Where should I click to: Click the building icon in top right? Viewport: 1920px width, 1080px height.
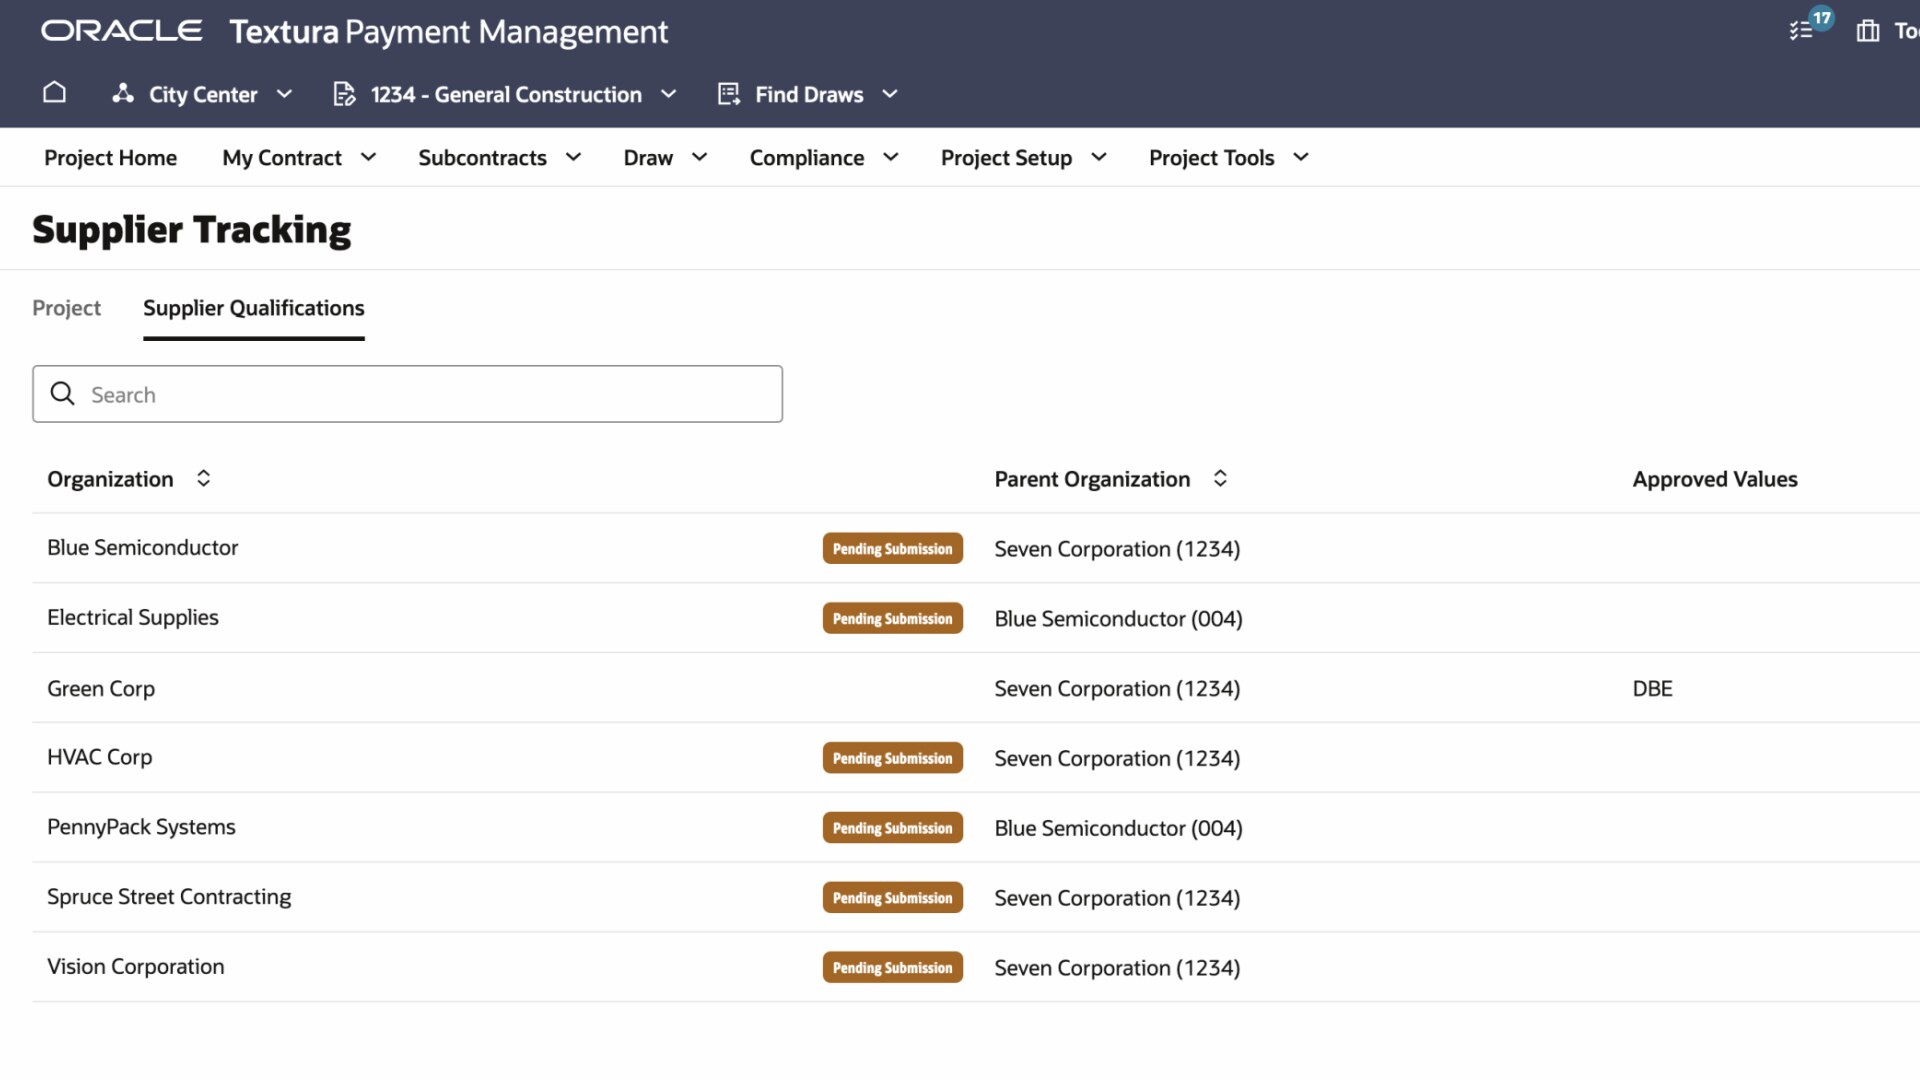pyautogui.click(x=1867, y=31)
